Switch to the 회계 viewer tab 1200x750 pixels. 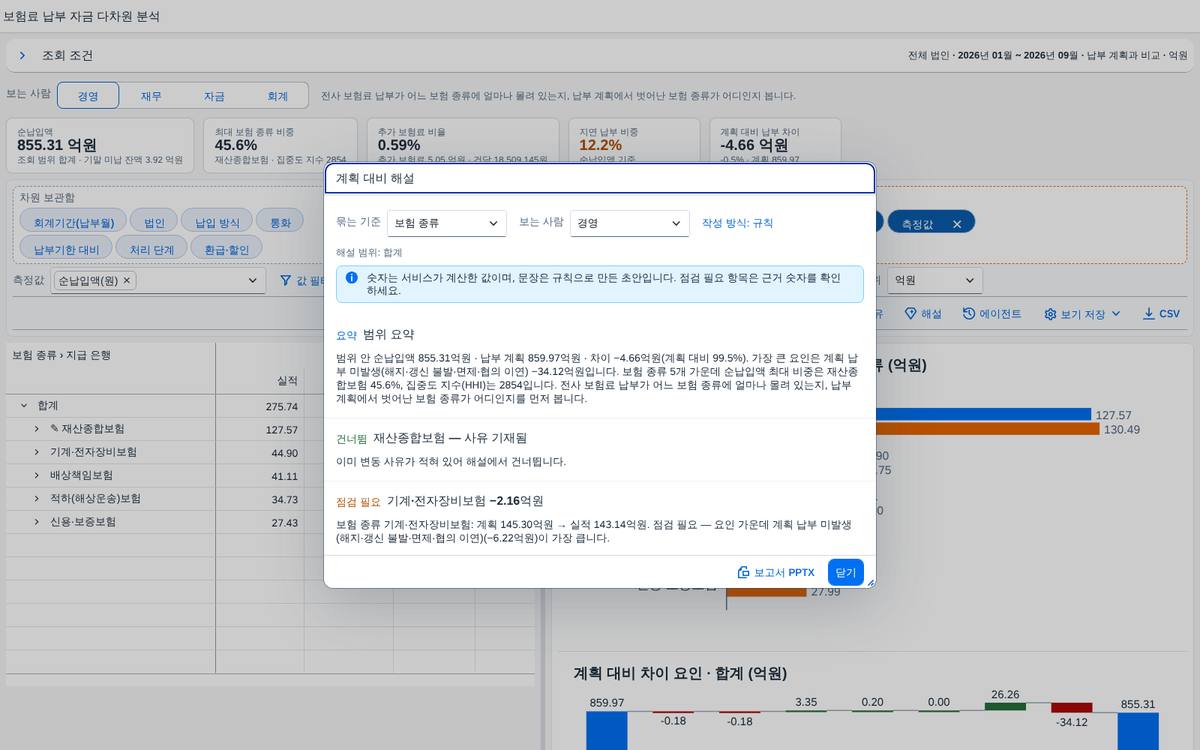(277, 96)
